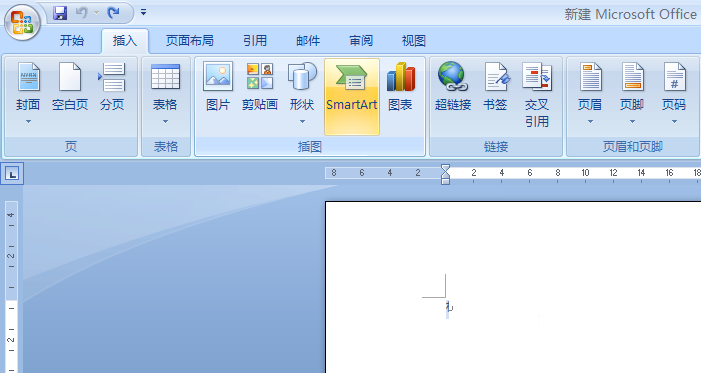
Task: Click the ruler indent marker
Action: [x=445, y=174]
